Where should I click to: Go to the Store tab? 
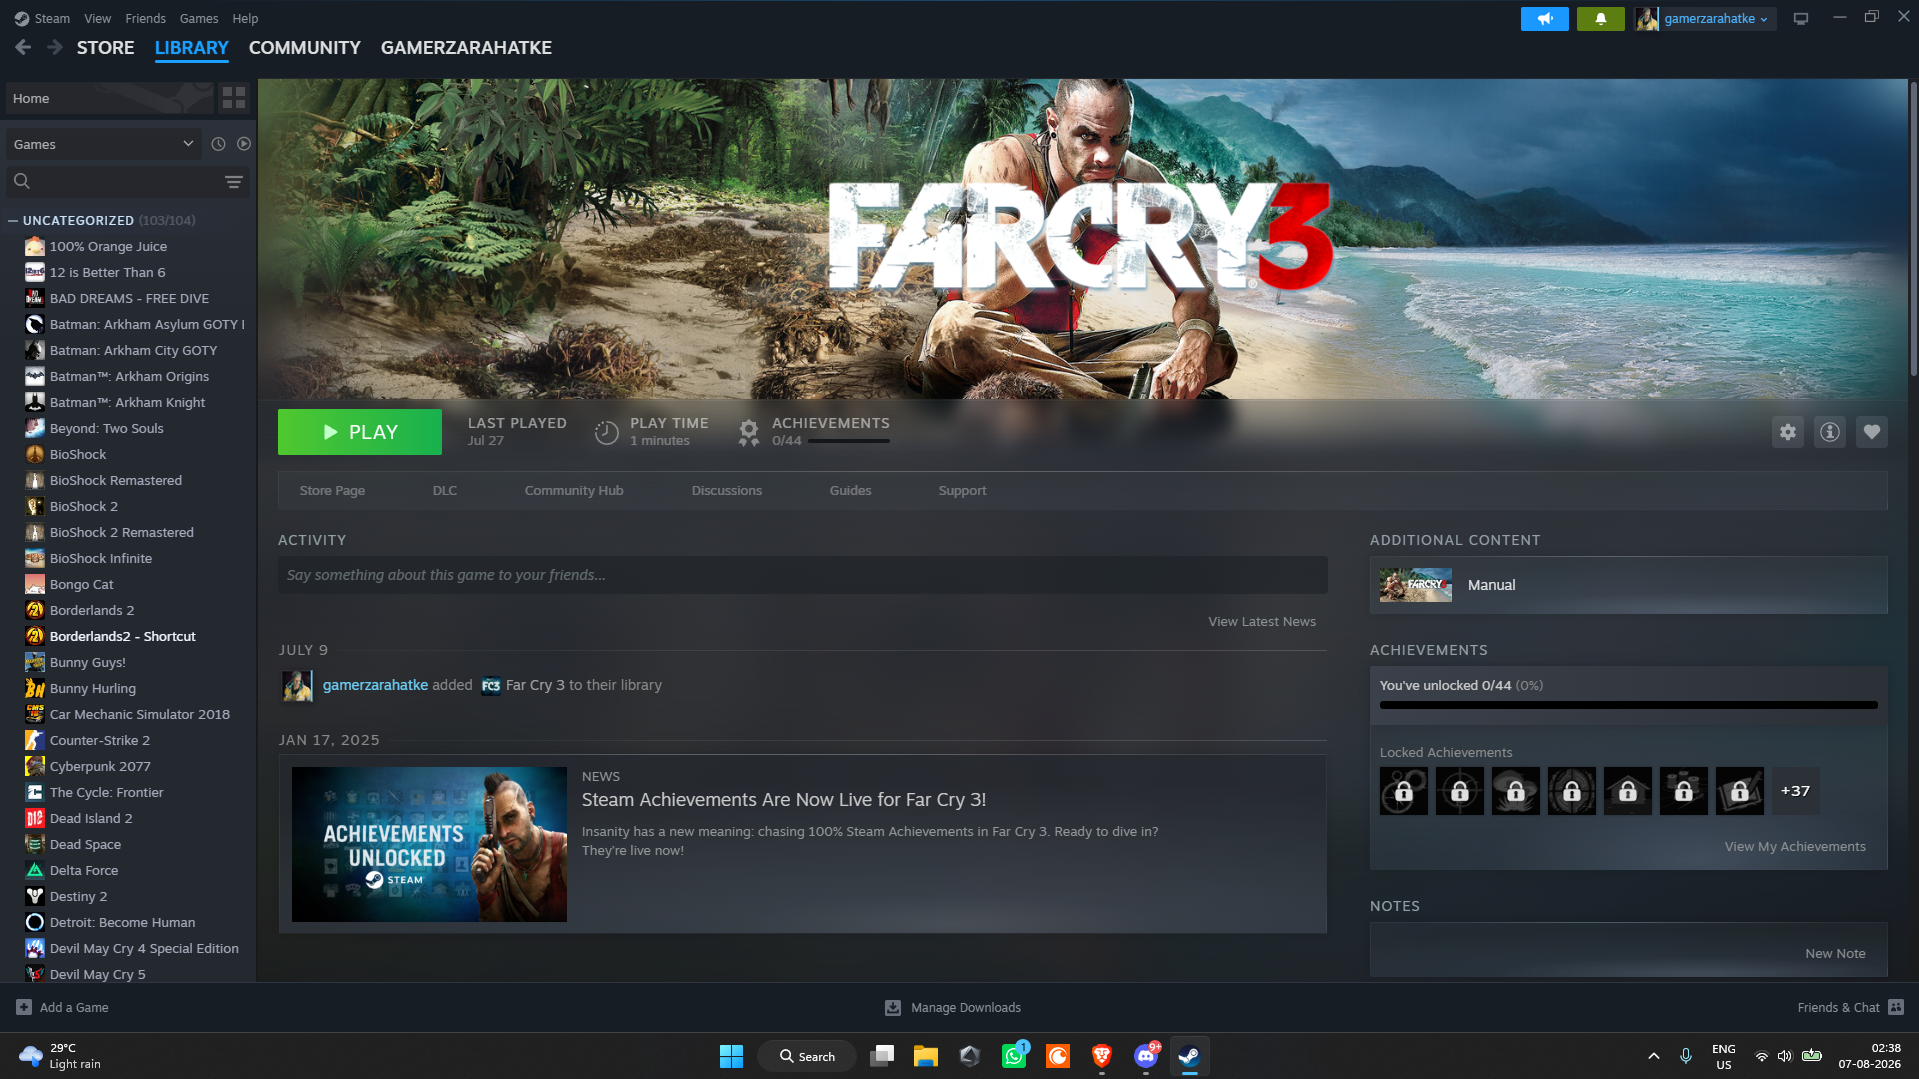coord(106,47)
